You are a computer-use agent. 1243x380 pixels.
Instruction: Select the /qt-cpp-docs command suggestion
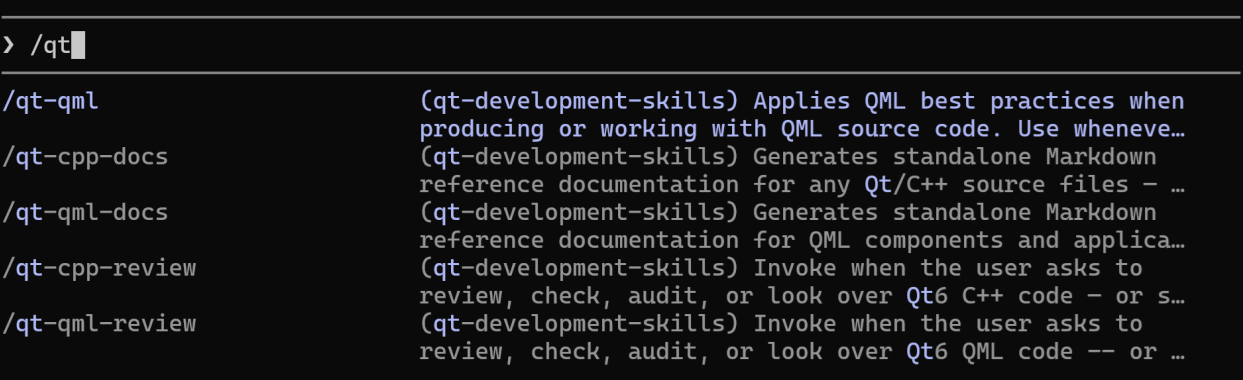pyautogui.click(x=85, y=157)
